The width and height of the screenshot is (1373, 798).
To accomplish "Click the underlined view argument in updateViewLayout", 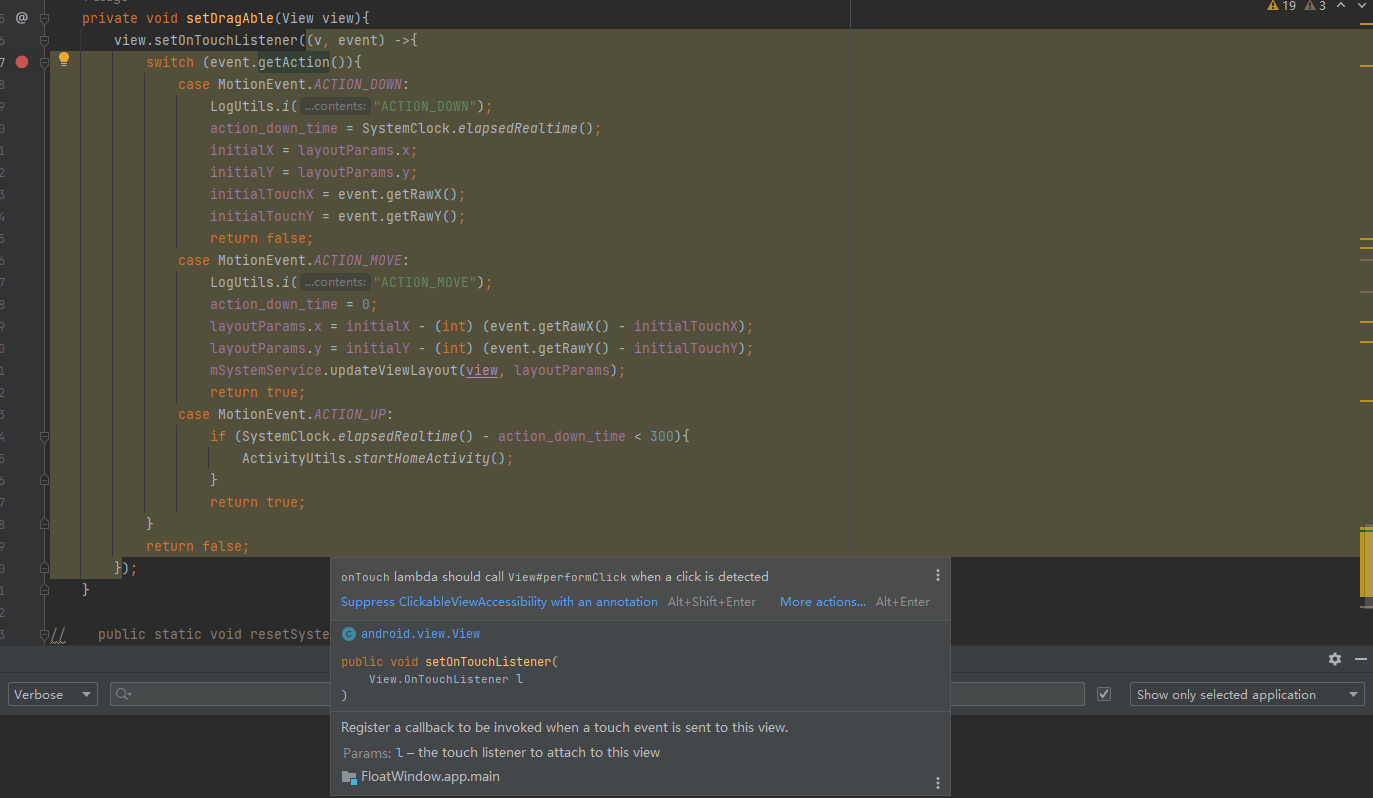I will point(482,370).
